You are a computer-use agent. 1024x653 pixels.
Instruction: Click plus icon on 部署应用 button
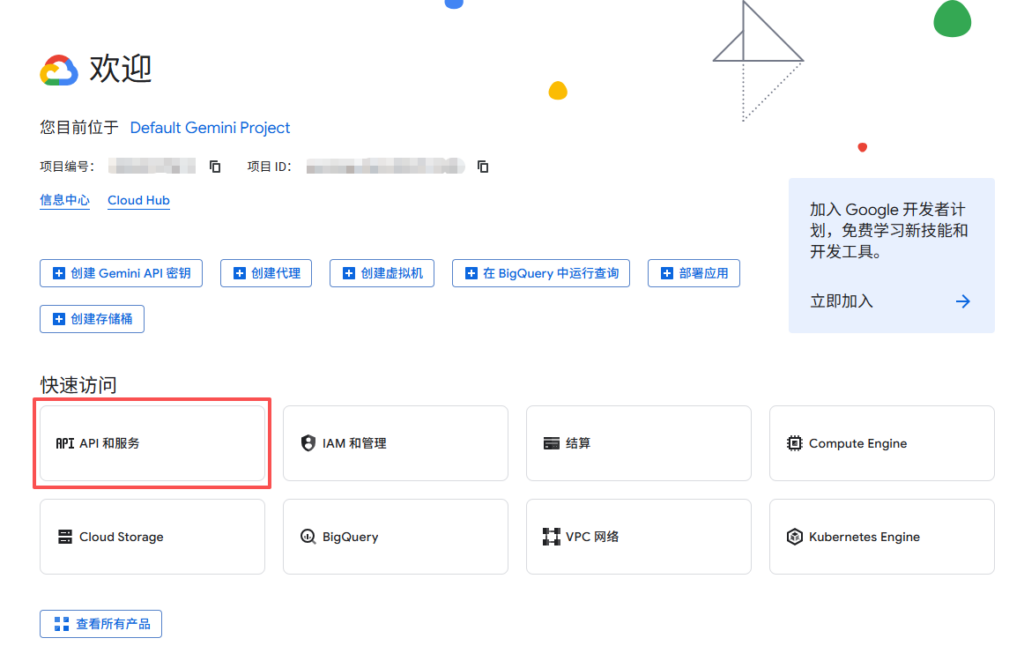[667, 273]
